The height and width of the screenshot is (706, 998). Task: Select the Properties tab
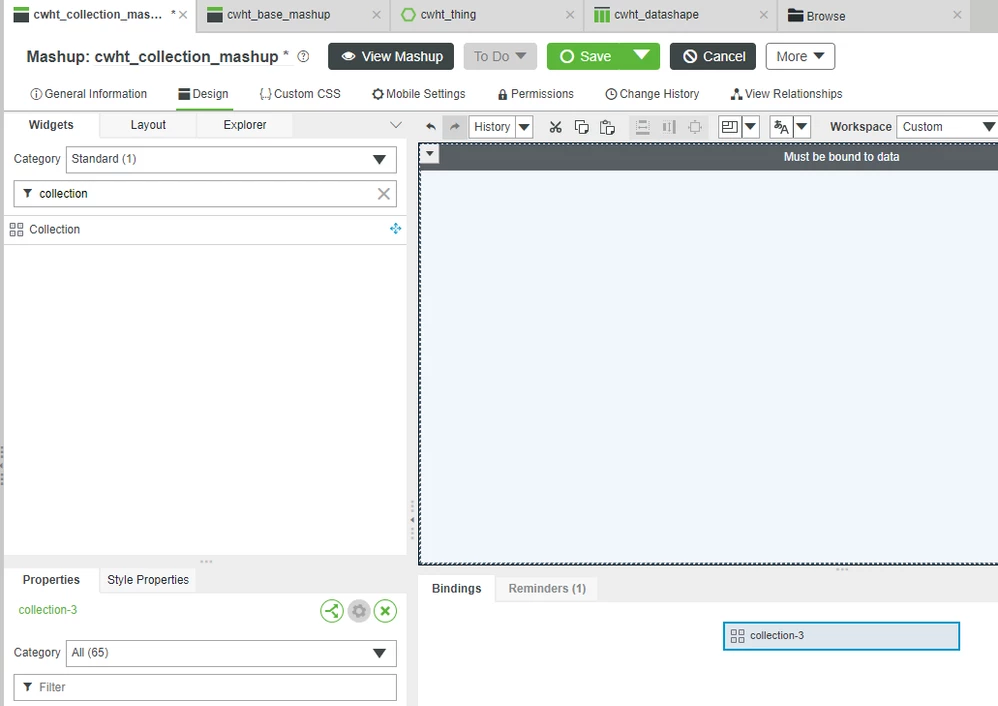(51, 580)
